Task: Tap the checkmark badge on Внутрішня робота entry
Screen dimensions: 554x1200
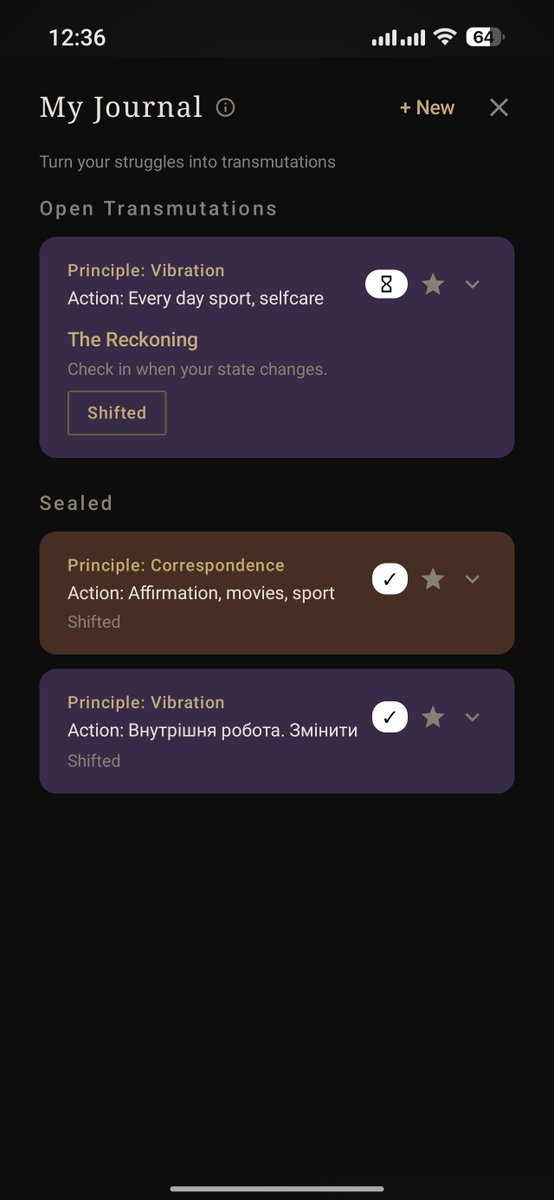Action: 390,717
